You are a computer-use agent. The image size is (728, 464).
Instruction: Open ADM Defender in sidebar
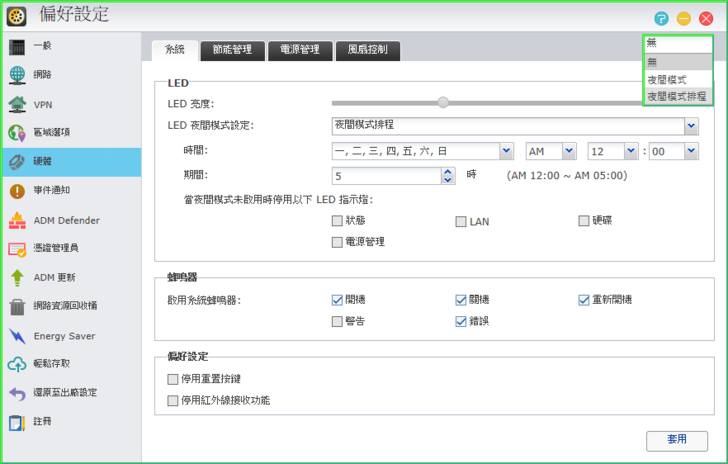pos(66,220)
